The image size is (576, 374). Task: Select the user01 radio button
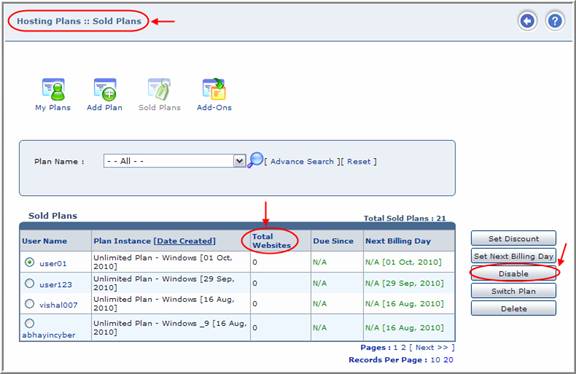point(29,262)
